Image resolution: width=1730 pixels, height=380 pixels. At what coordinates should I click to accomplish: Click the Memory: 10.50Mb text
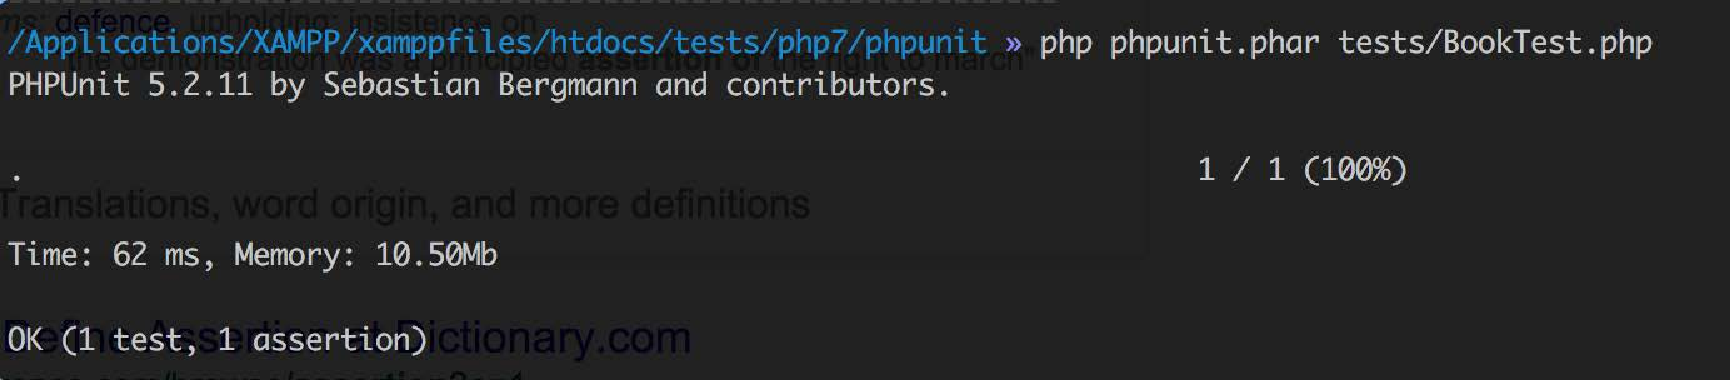coord(365,255)
